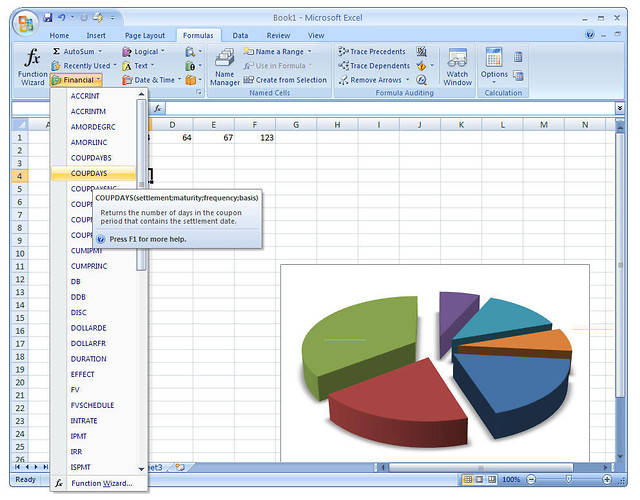Viewport: 640px width, 500px height.
Task: Expand the formula bar chevron
Action: point(620,109)
